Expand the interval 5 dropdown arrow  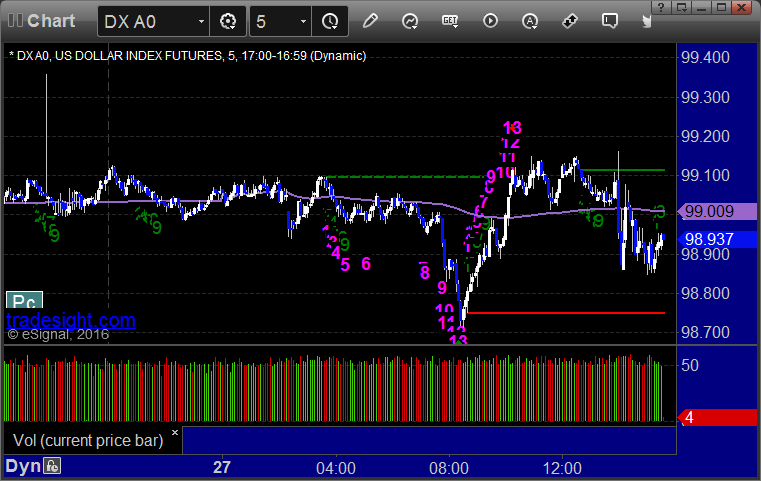point(303,21)
